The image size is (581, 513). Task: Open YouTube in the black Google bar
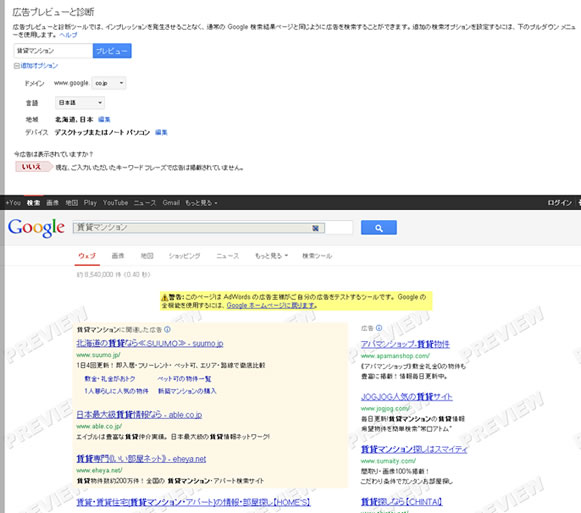tap(116, 203)
